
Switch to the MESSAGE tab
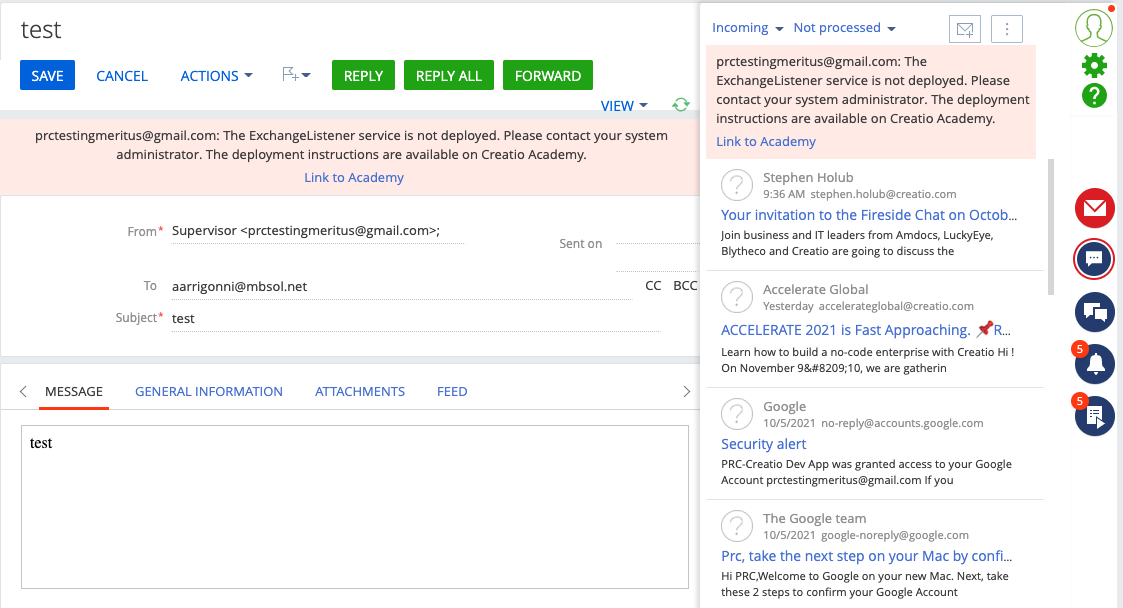pos(74,391)
